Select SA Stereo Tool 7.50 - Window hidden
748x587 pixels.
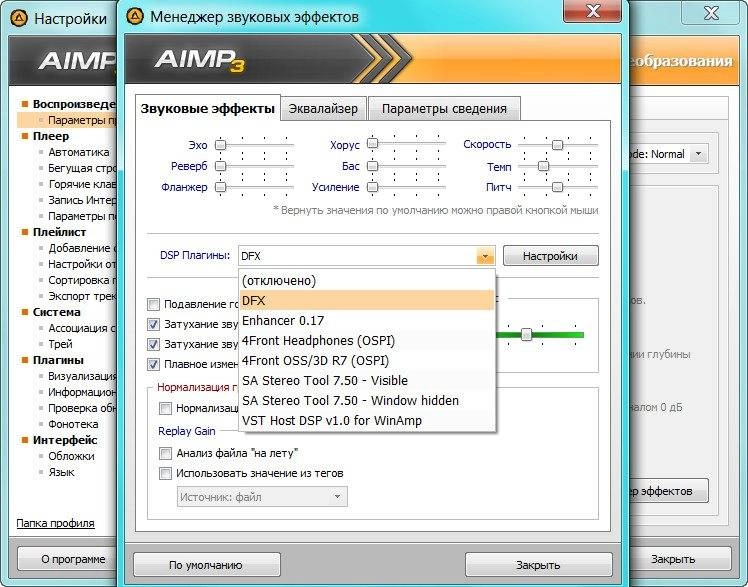[367, 401]
